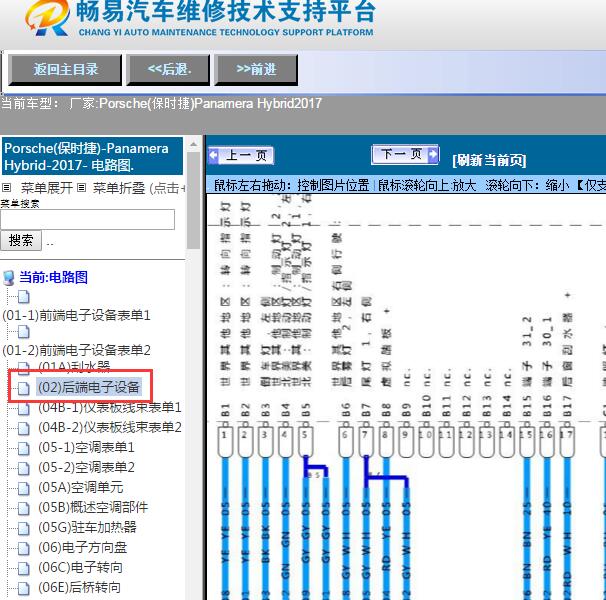The width and height of the screenshot is (606, 600).
Task: Click page icon beside (05B)概述空调部件
Action: point(24,508)
